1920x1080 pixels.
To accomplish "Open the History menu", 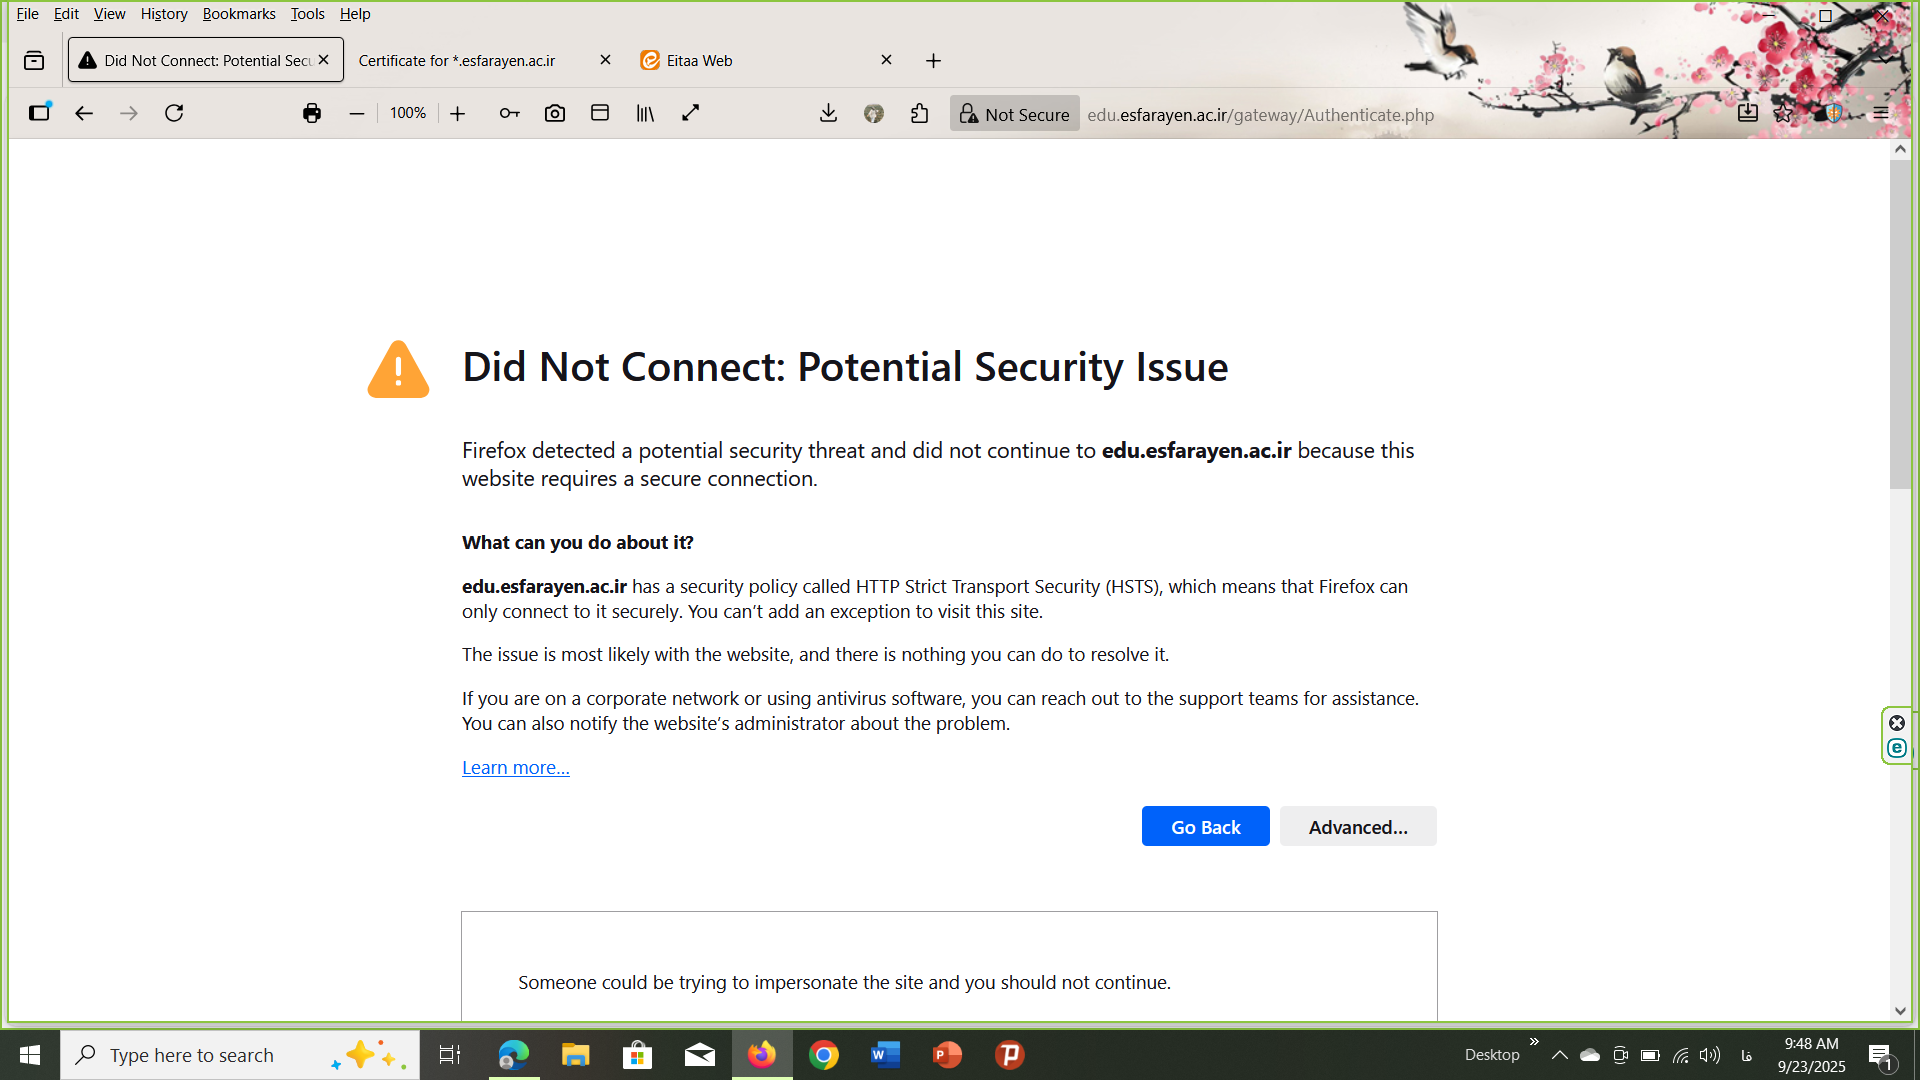I will pyautogui.click(x=164, y=14).
